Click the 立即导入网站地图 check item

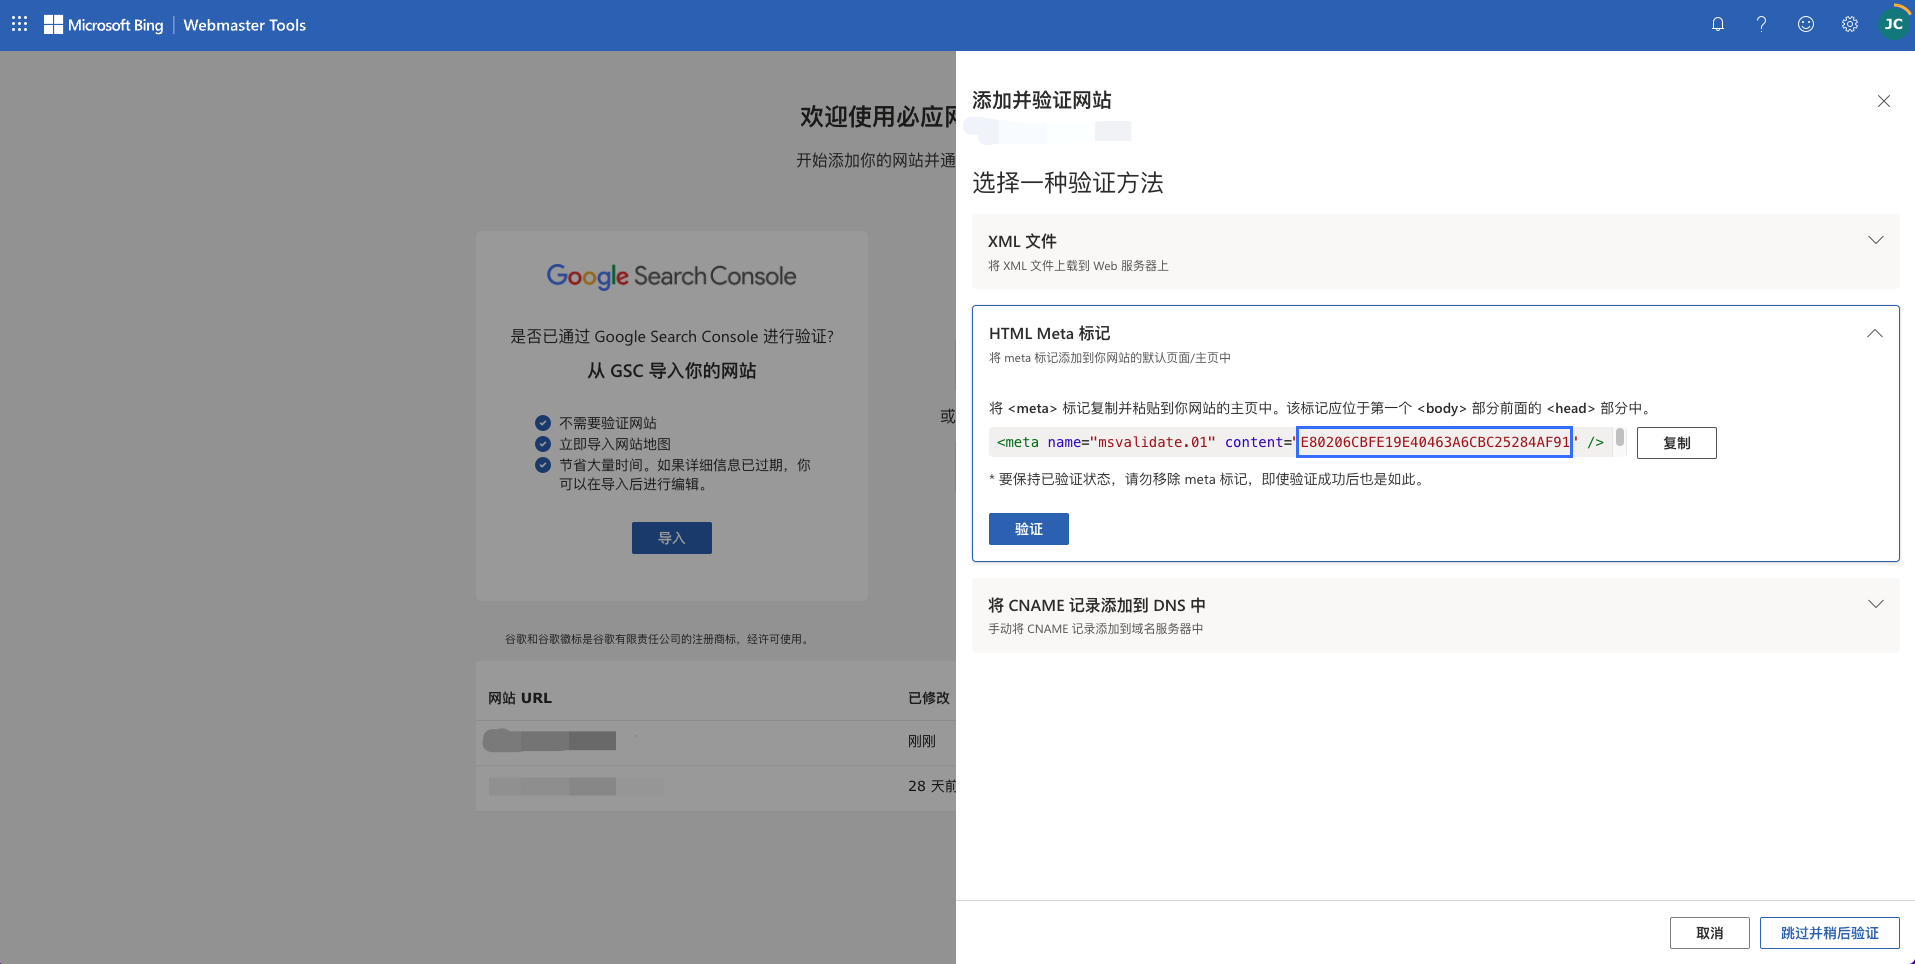coord(603,444)
